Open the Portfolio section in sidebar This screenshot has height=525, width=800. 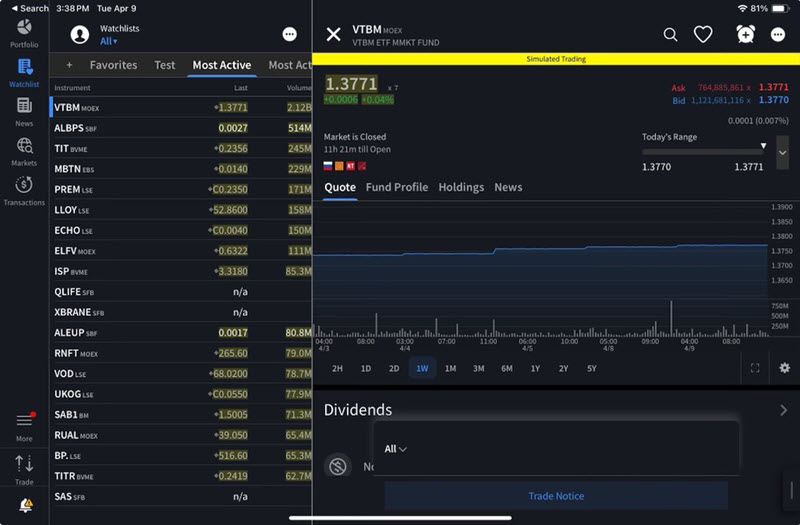click(x=24, y=33)
